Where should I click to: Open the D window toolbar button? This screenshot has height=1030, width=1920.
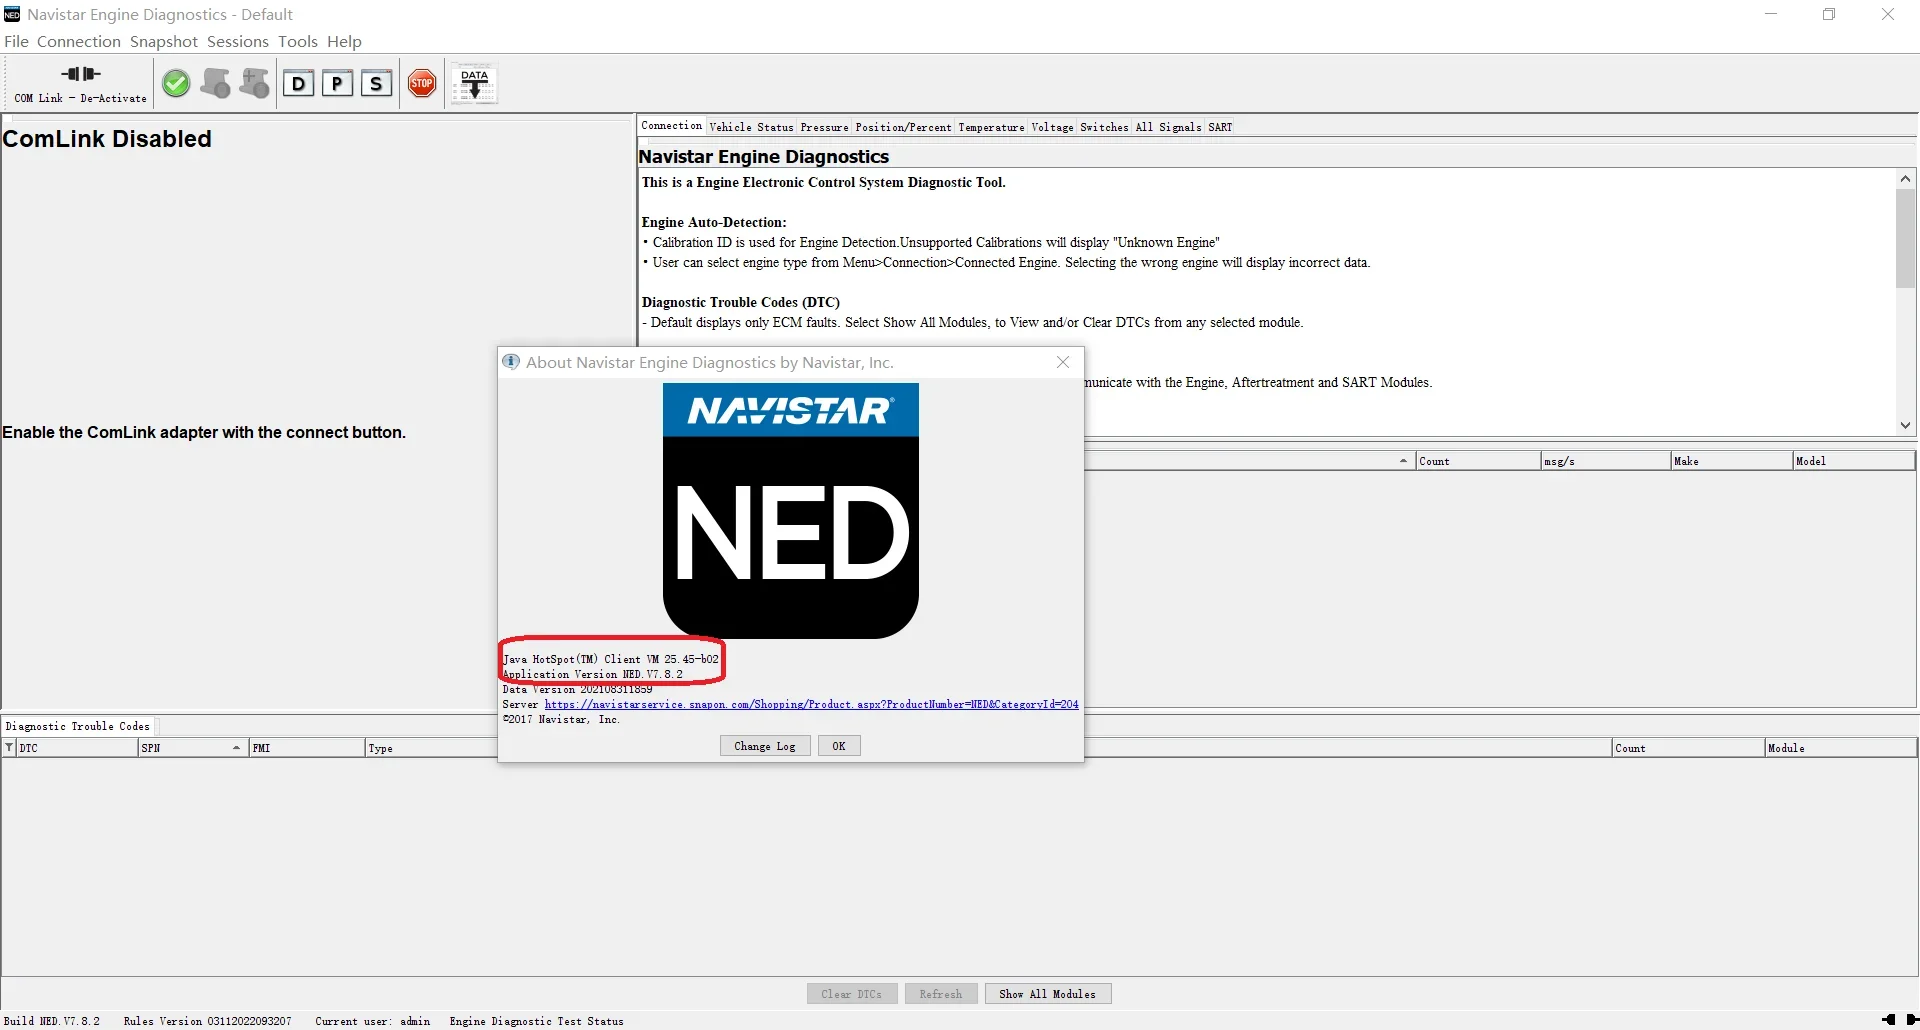coord(298,84)
